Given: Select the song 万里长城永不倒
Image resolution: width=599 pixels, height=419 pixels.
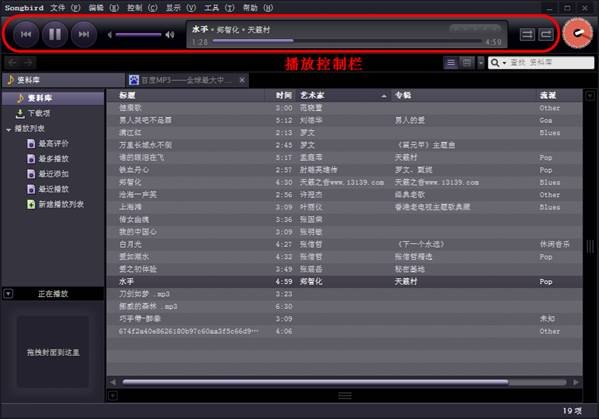Looking at the screenshot, I should (x=345, y=145).
